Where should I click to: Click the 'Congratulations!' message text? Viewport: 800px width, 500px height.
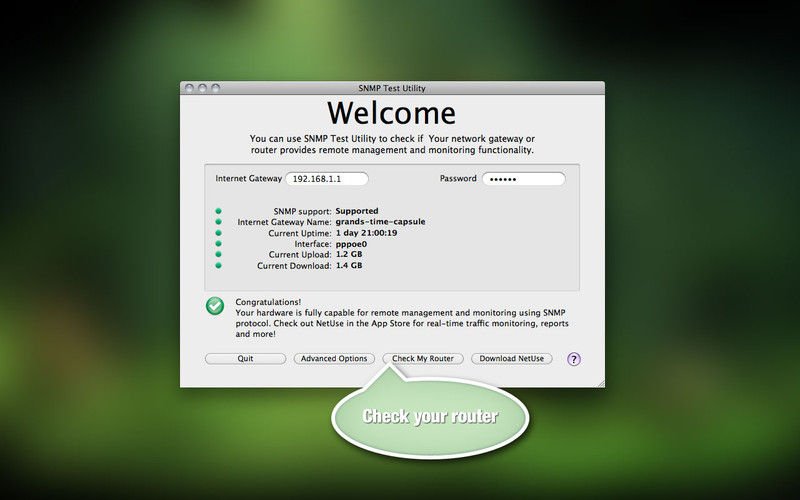268,302
